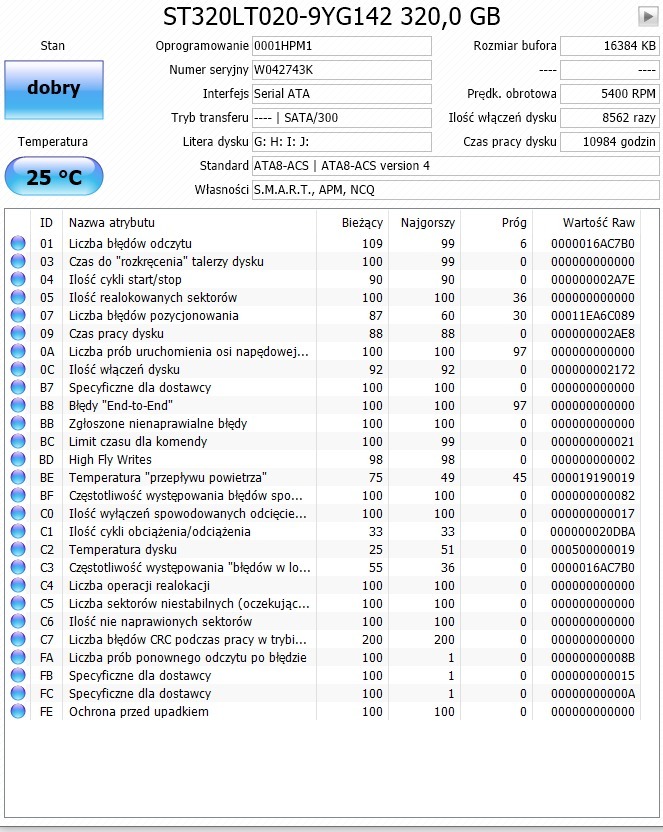The image size is (663, 832).
Task: Click the power-on hours field 10984 godzin
Action: click(x=610, y=142)
